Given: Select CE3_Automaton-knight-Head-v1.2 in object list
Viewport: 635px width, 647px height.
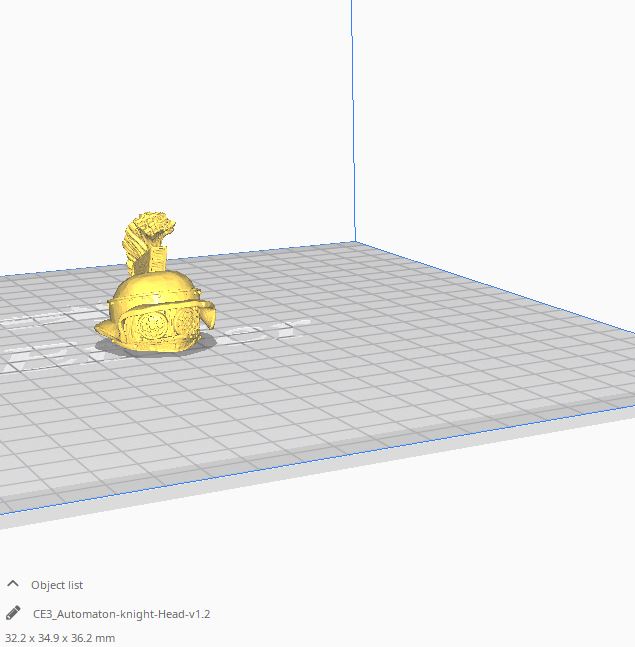Looking at the screenshot, I should [x=121, y=614].
